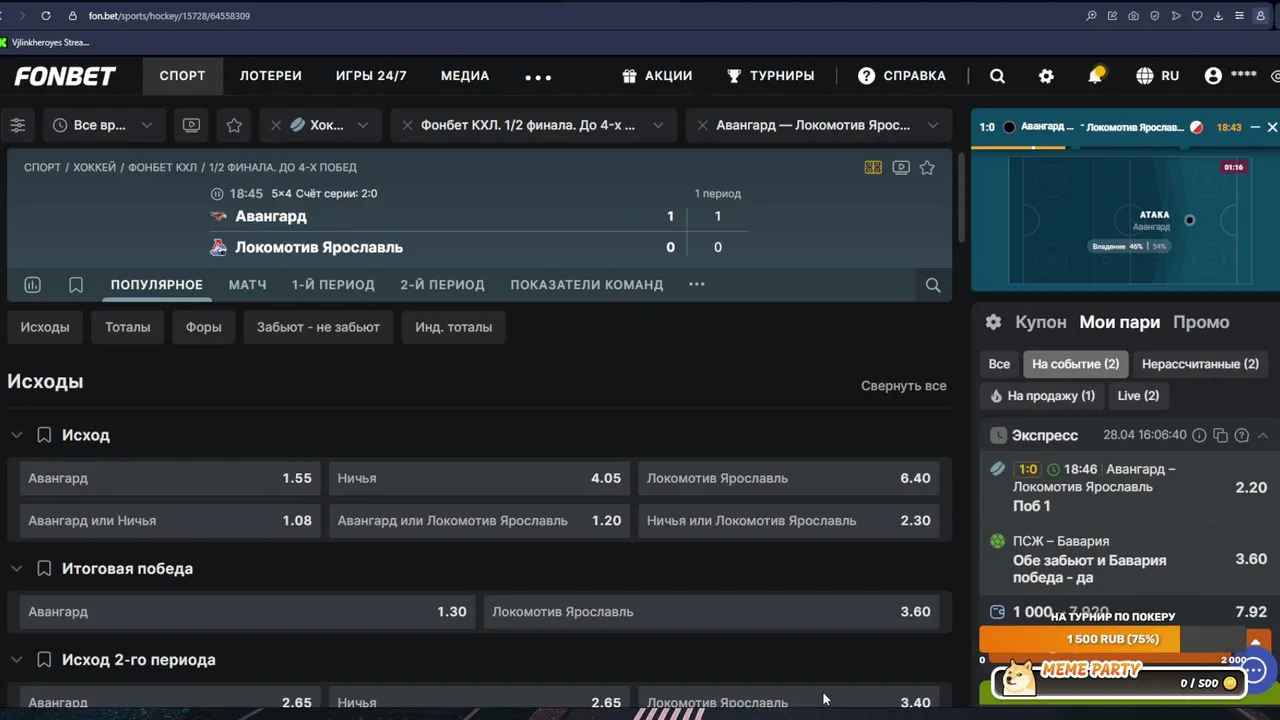The height and width of the screenshot is (720, 1280).
Task: Remove the Фонбет КХЛ tournament filter
Action: (407, 125)
